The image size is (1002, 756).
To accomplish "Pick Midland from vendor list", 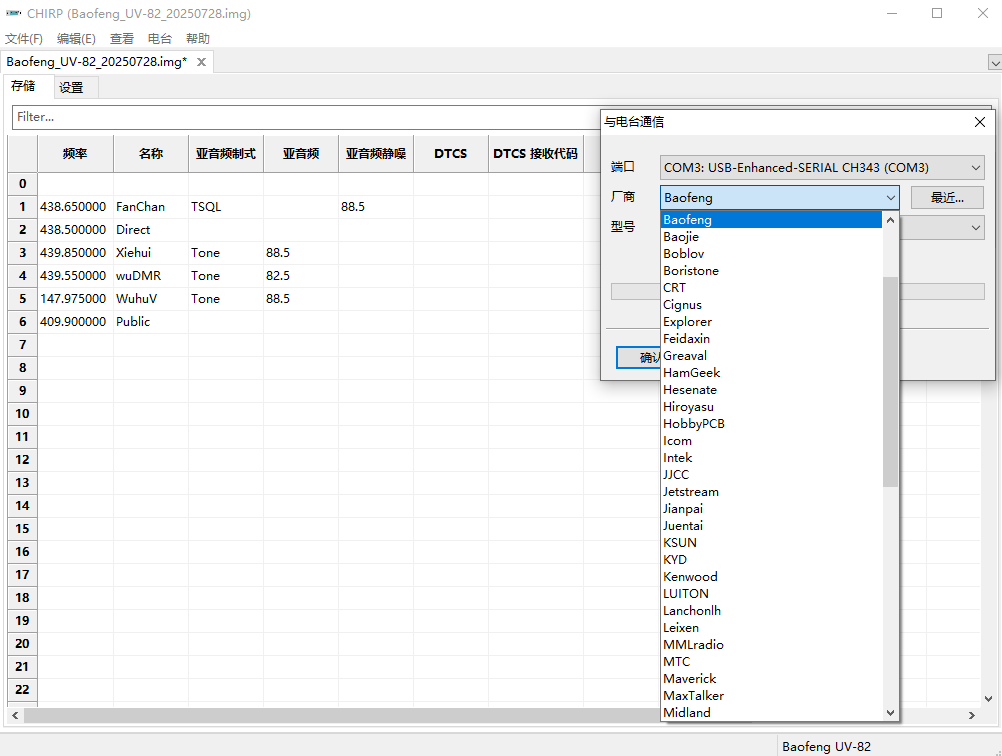I will click(771, 713).
